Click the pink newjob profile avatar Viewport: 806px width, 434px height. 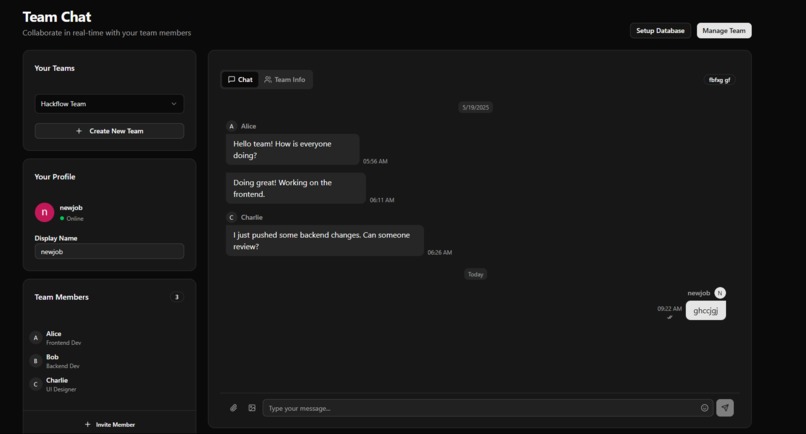click(x=44, y=212)
